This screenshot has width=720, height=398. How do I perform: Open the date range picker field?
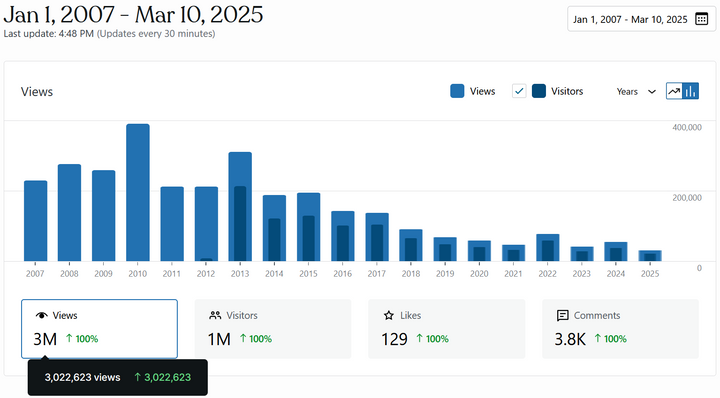641,19
